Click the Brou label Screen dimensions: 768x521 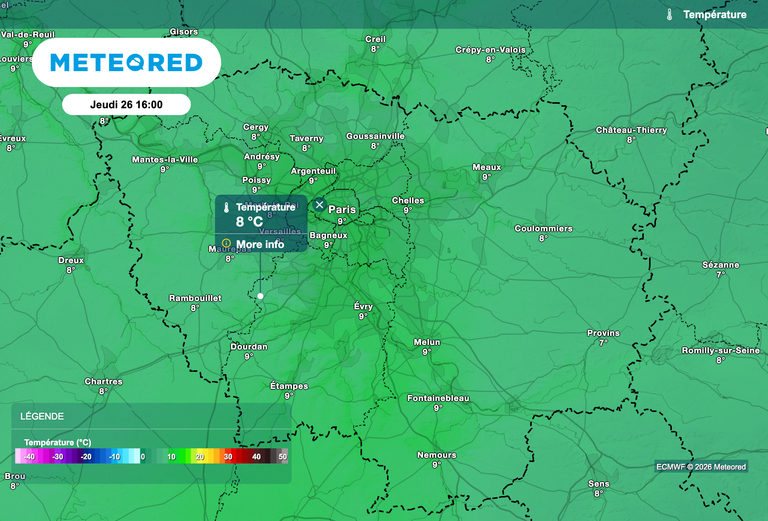tap(15, 476)
